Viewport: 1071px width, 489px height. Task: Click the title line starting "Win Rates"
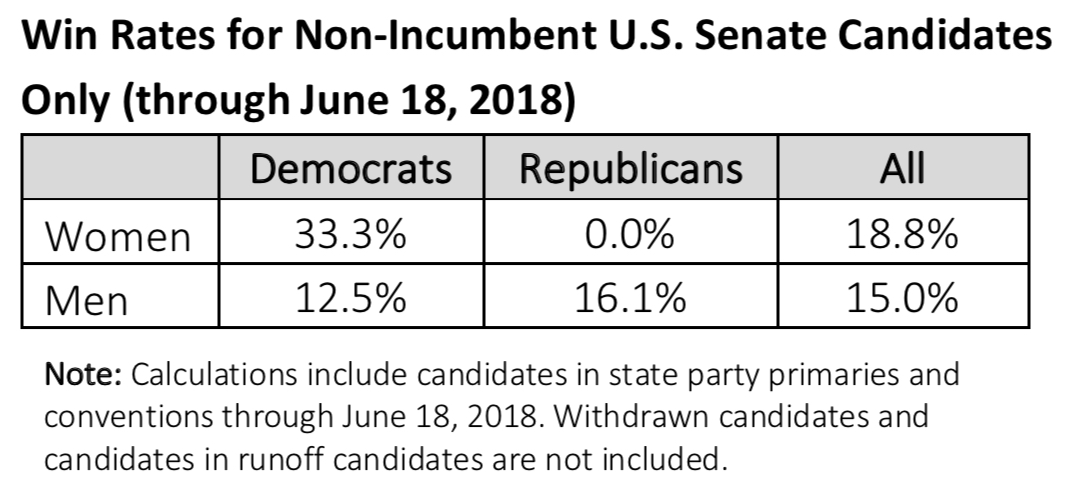(536, 38)
